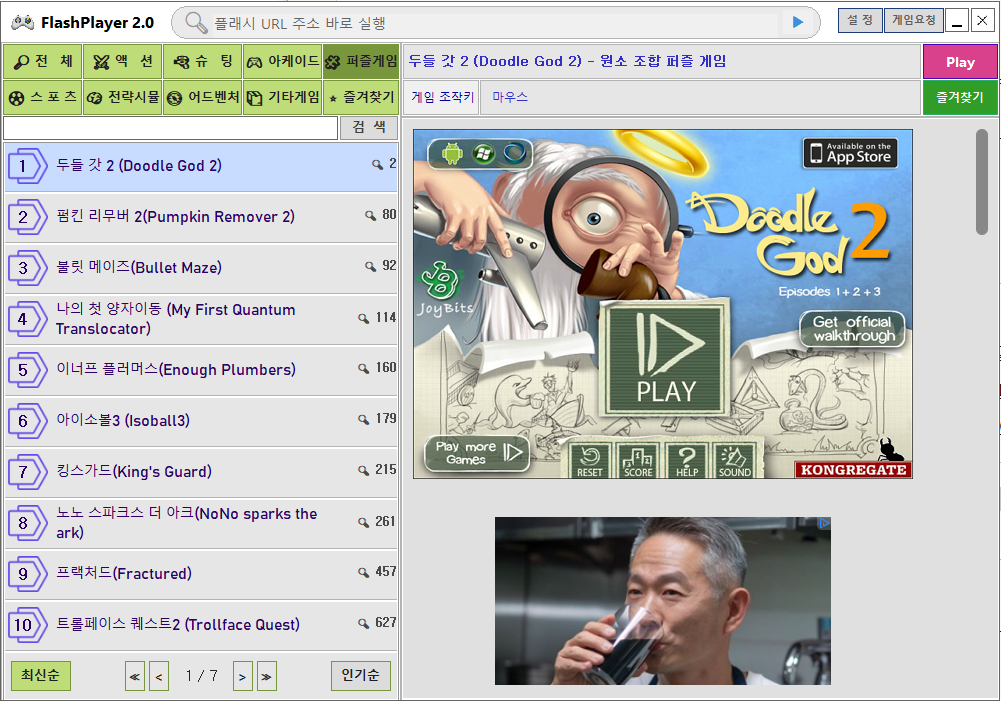Click view-count magnifier for Isoball3

tap(363, 419)
